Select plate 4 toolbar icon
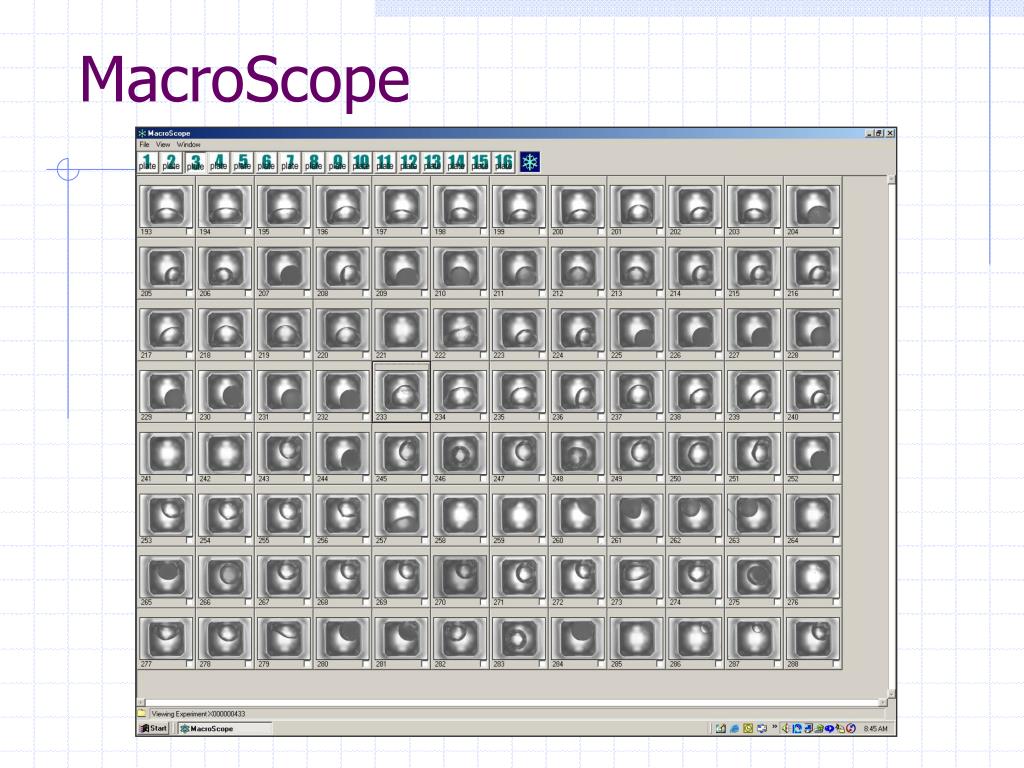 pyautogui.click(x=219, y=162)
